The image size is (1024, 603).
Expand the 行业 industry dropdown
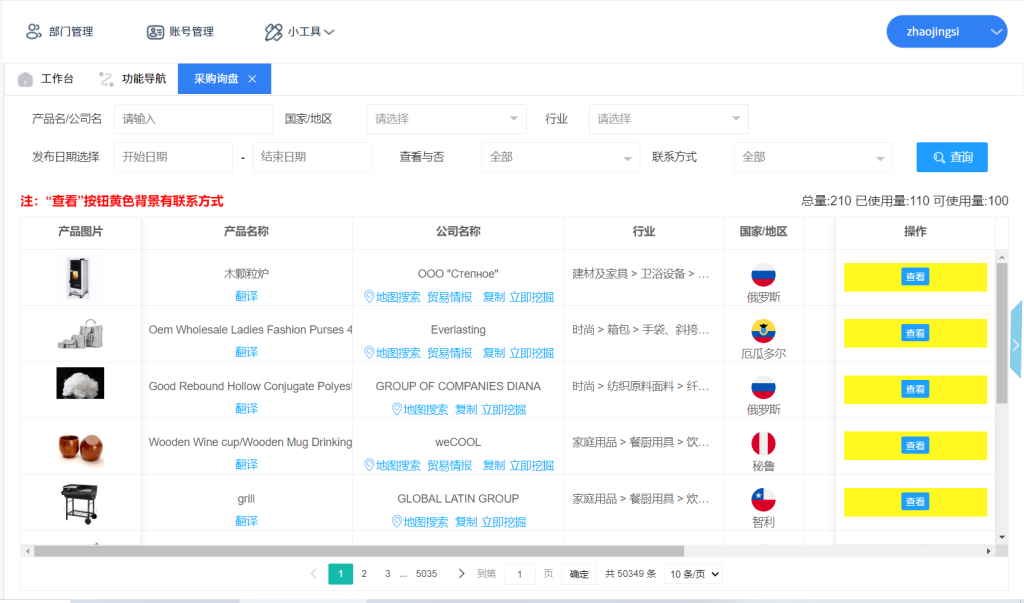click(x=668, y=119)
